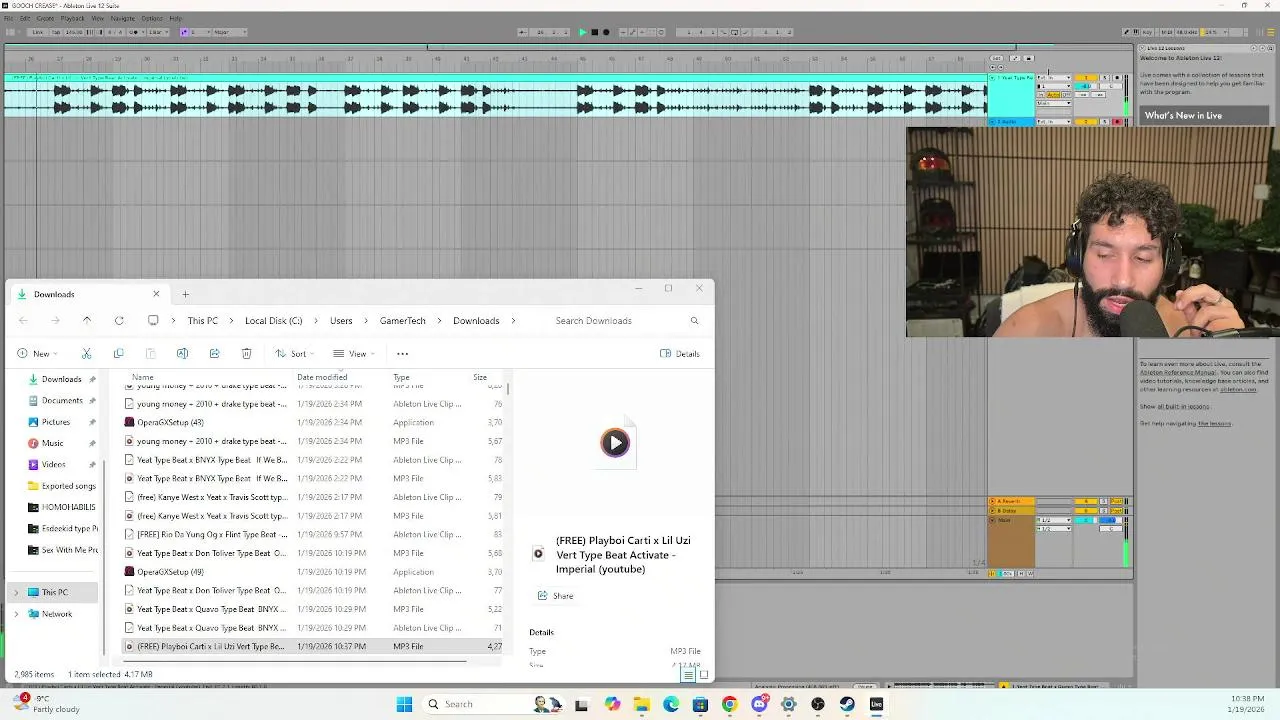Toggle the metronome in Ableton's control bar
Screen dimensions: 1280x720
(x=133, y=32)
